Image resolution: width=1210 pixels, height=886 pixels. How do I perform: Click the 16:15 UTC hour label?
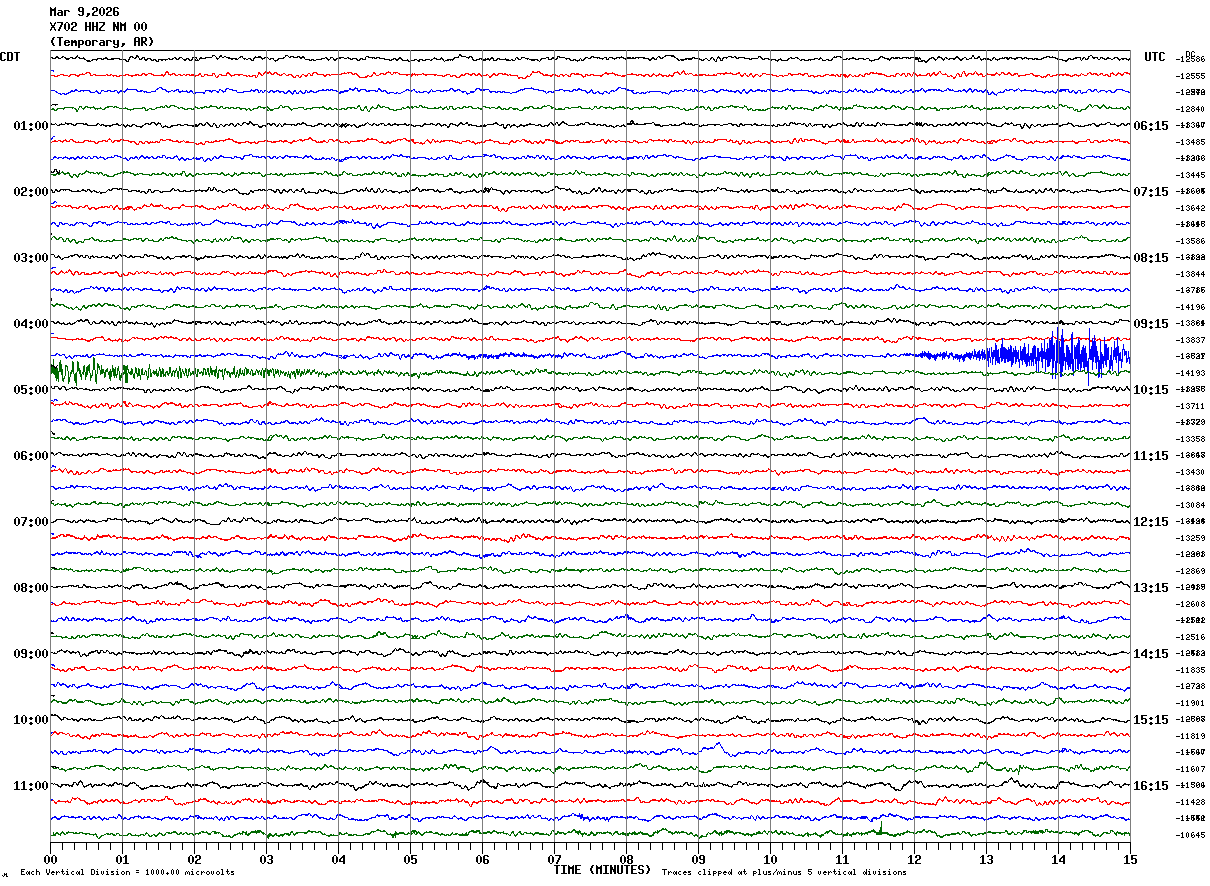tap(1151, 786)
